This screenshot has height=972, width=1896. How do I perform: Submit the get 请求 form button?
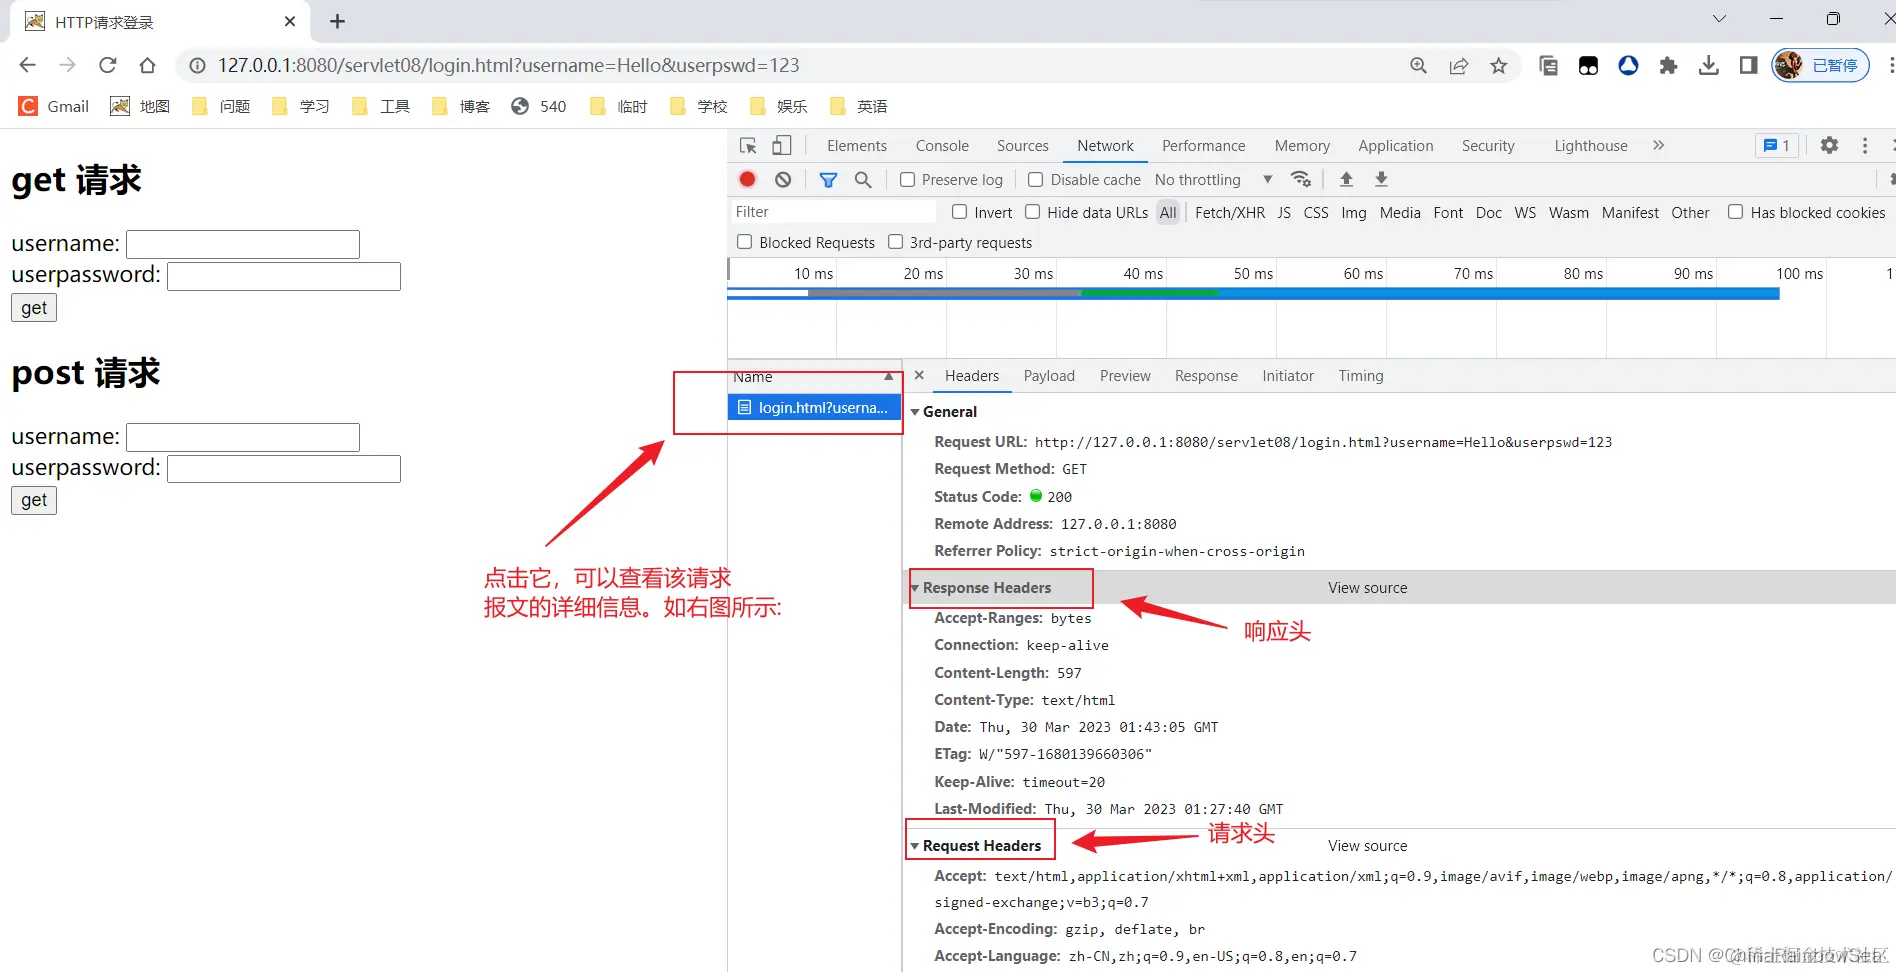point(34,308)
